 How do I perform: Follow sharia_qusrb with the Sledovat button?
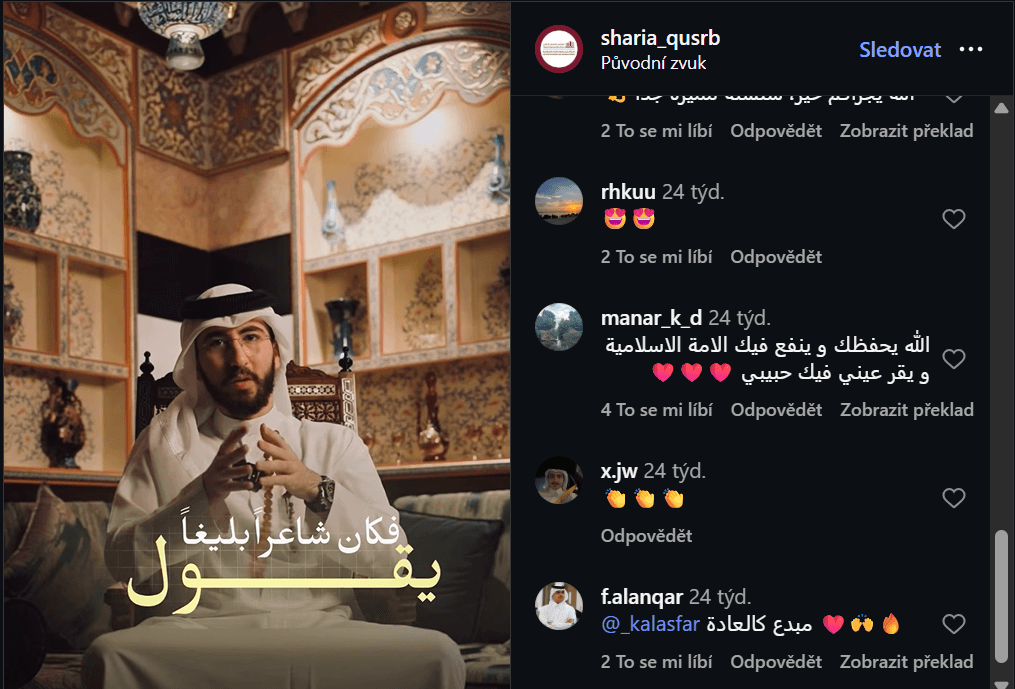[900, 50]
